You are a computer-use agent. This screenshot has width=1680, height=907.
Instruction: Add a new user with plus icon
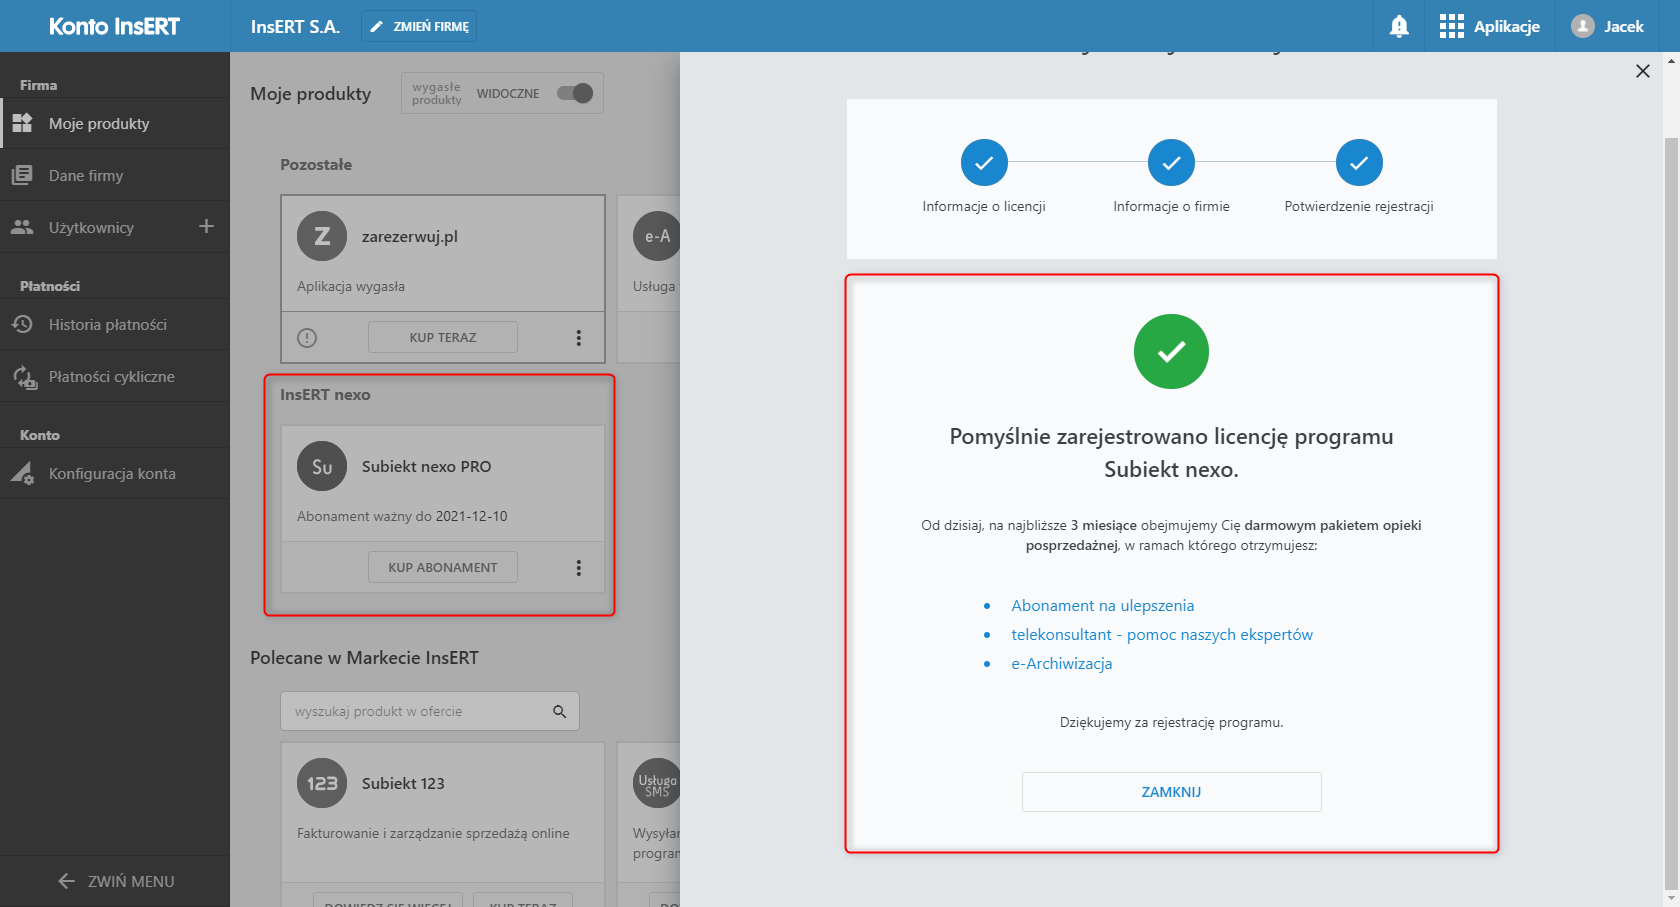coord(206,227)
